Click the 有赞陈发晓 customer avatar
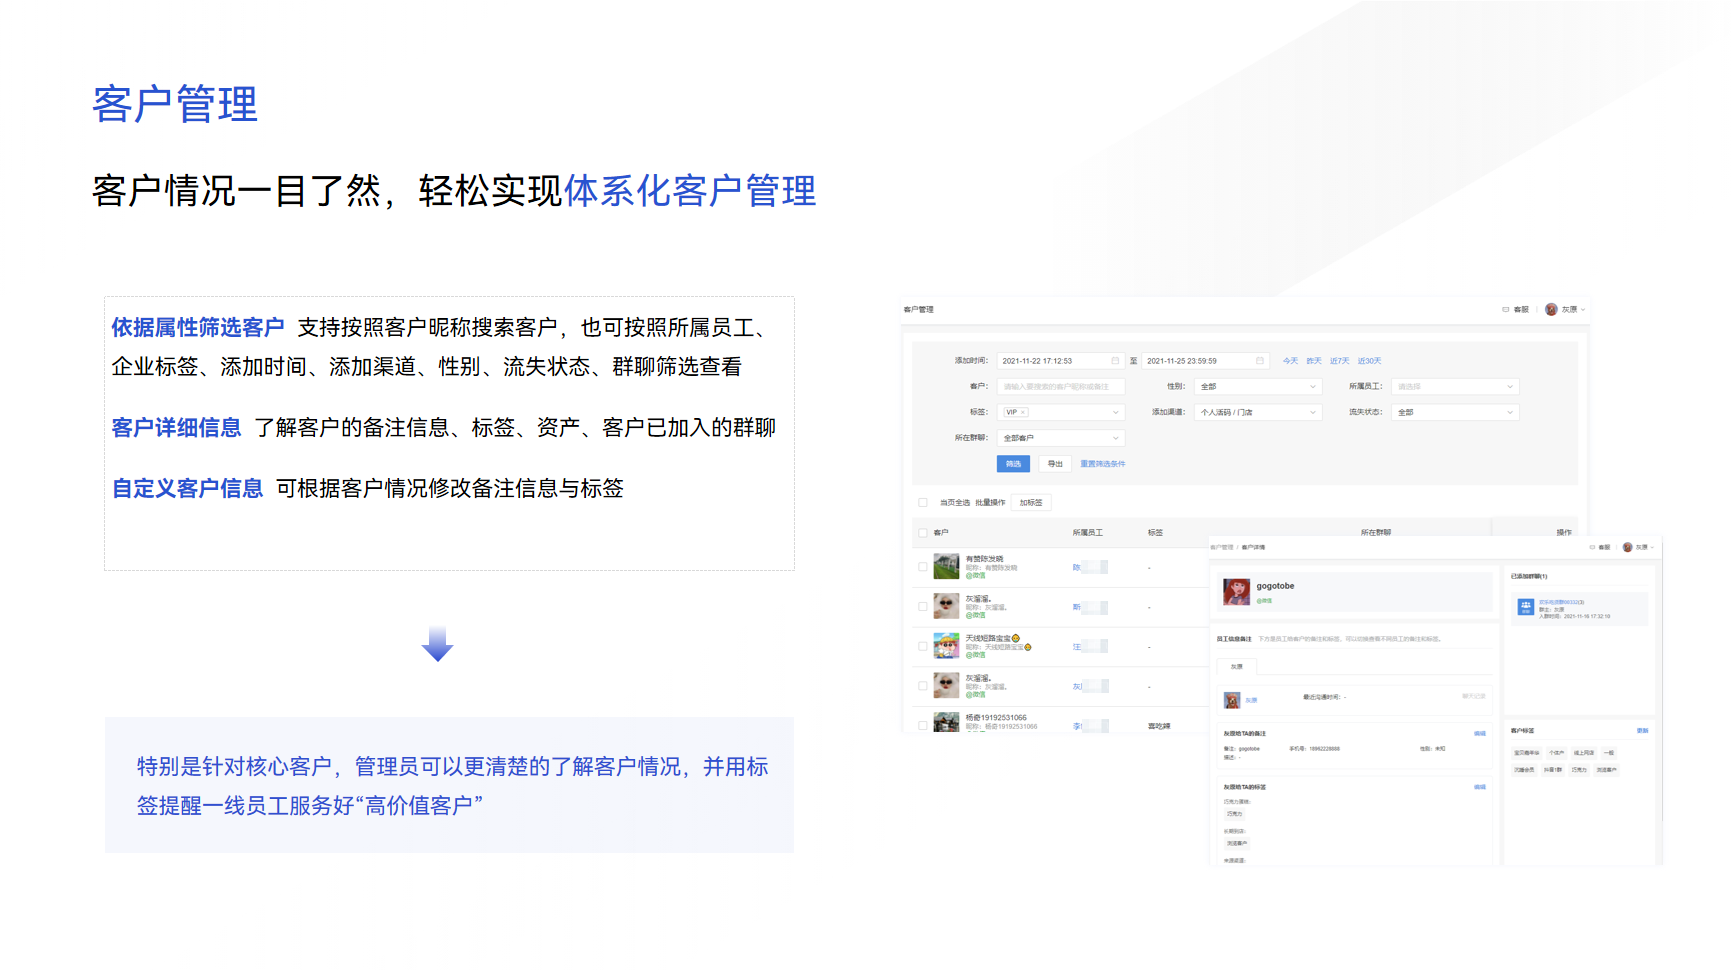This screenshot has width=1731, height=970. [946, 567]
